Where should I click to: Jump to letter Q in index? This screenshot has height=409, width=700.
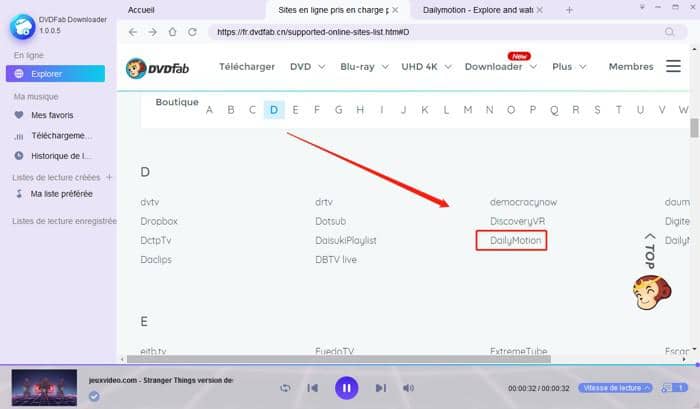coord(554,110)
